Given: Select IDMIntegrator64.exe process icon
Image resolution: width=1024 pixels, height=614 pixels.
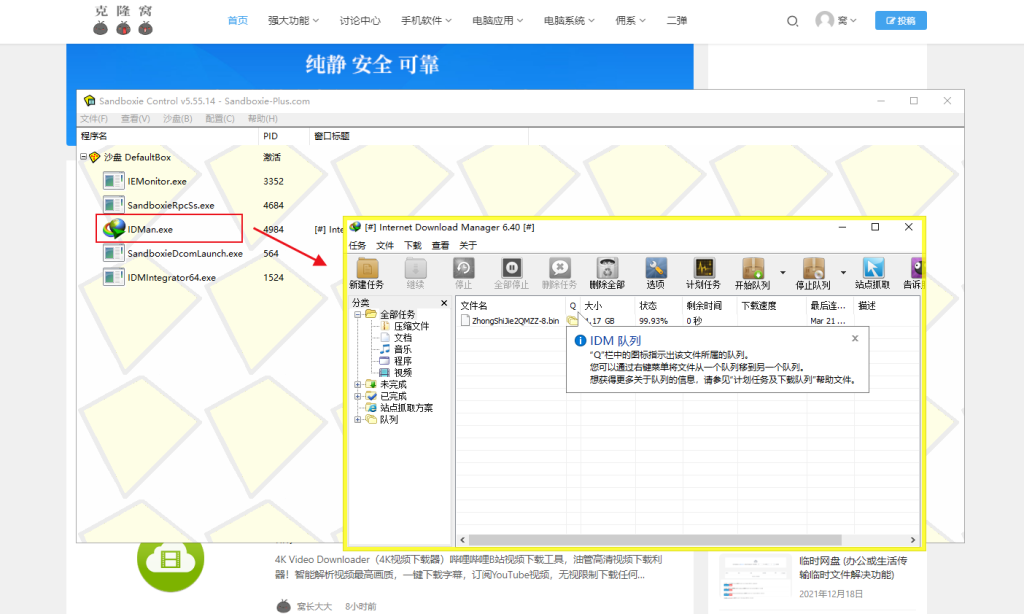Looking at the screenshot, I should pyautogui.click(x=114, y=277).
